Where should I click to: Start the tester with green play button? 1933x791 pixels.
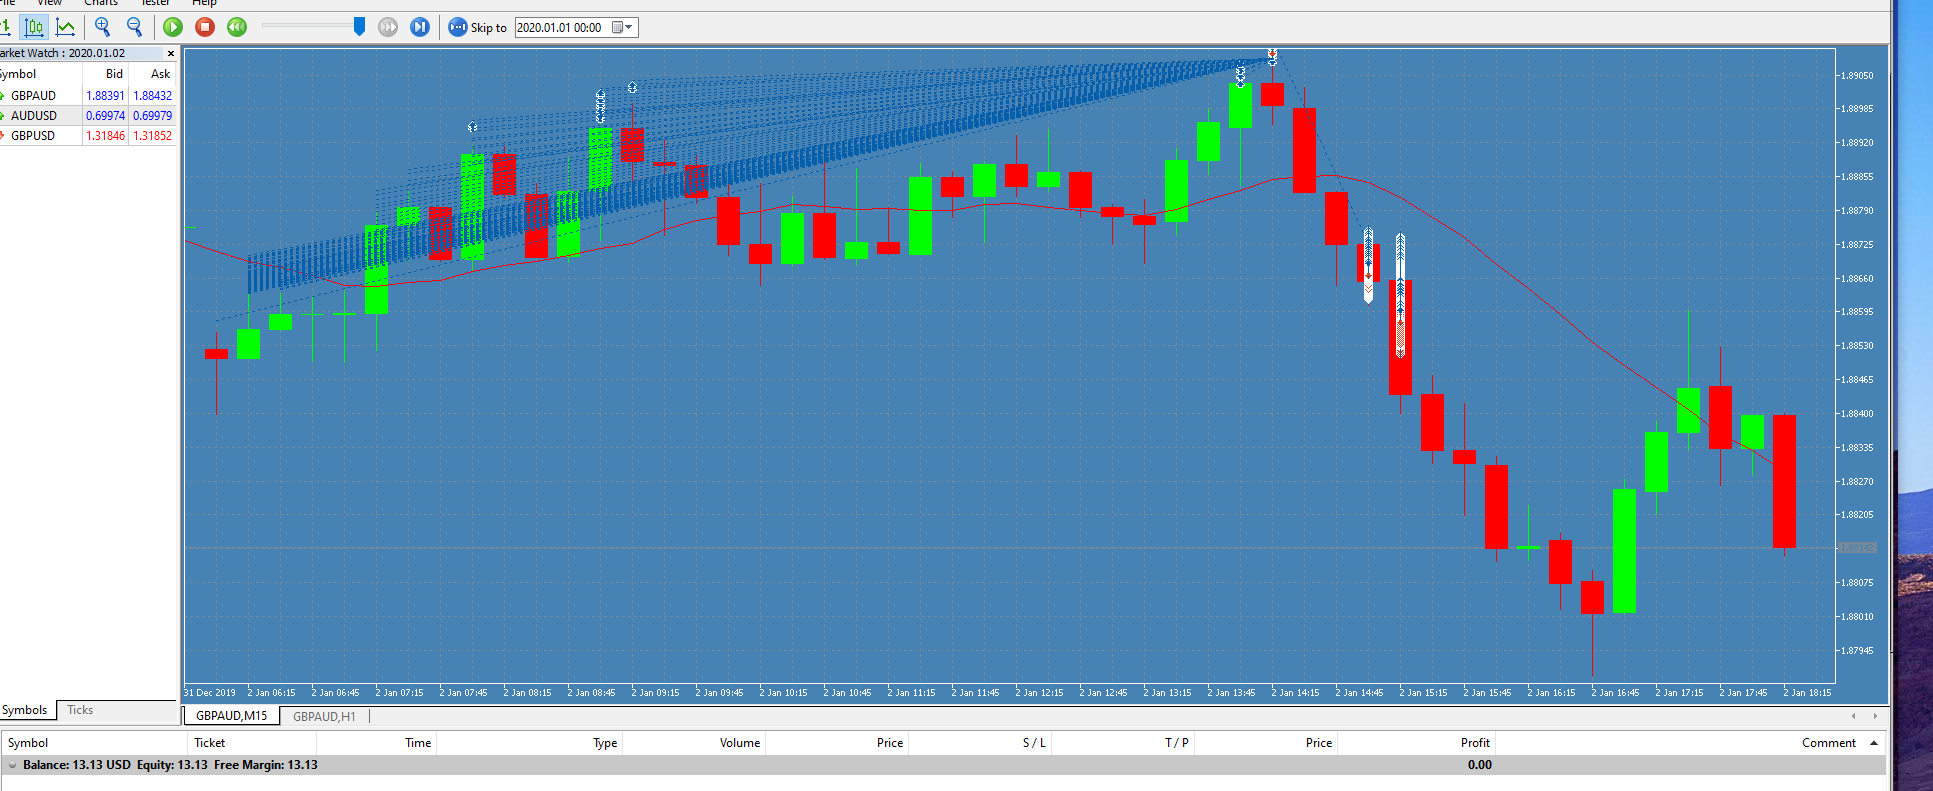(173, 27)
